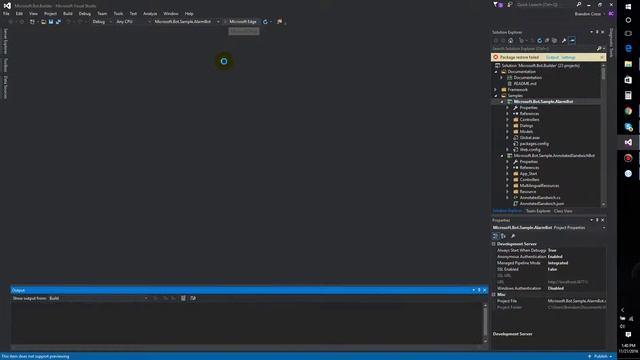
Task: Open the Build menu
Action: click(x=68, y=13)
